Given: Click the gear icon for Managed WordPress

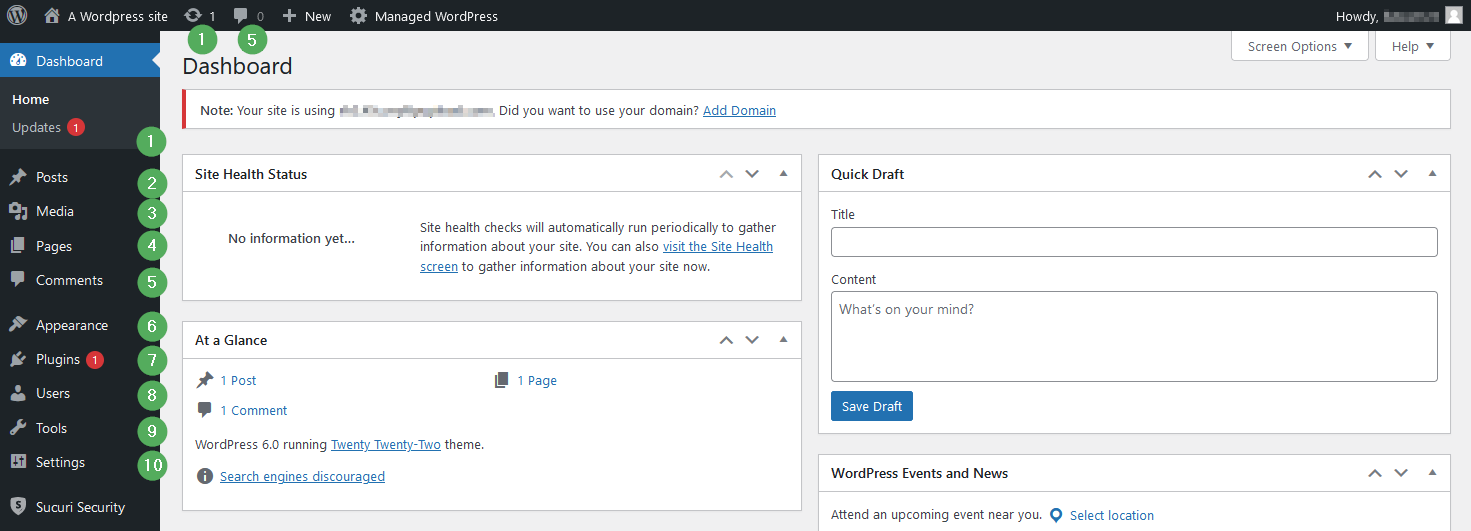Looking at the screenshot, I should (358, 16).
